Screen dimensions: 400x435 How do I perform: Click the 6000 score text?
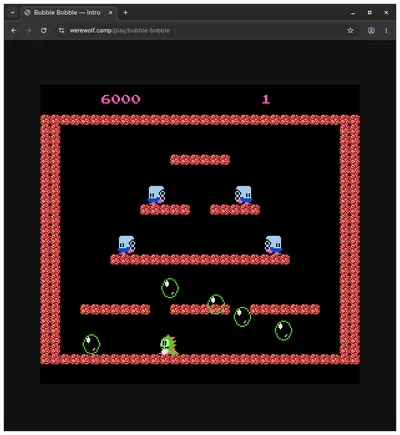[121, 99]
